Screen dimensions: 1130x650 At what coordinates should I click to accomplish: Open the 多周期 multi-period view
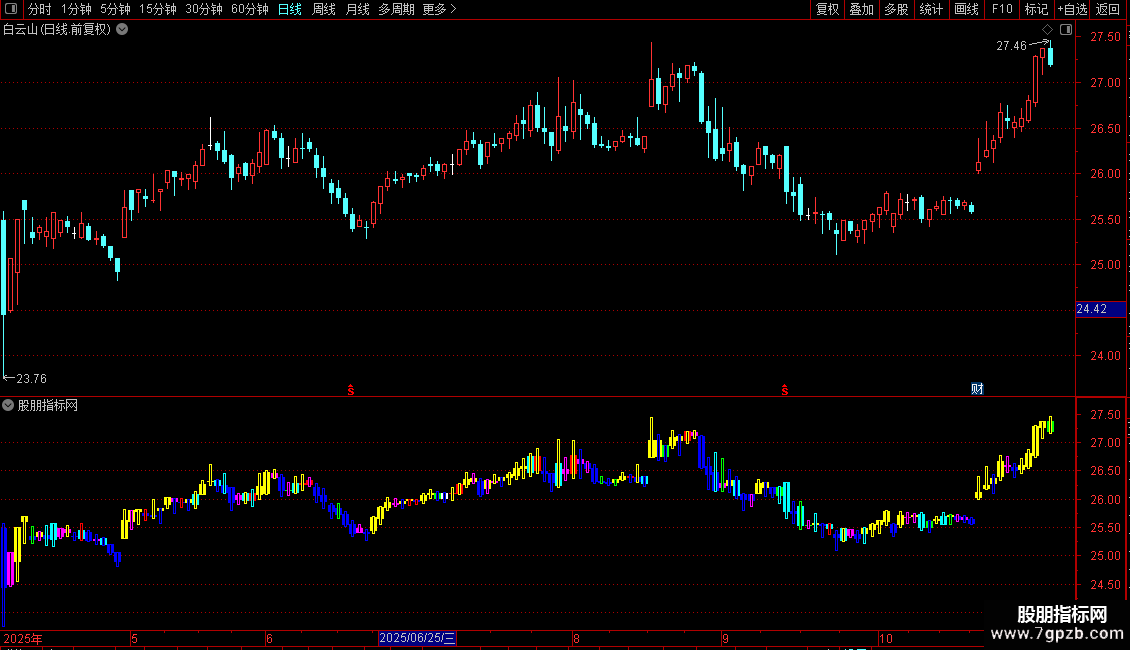coord(396,9)
